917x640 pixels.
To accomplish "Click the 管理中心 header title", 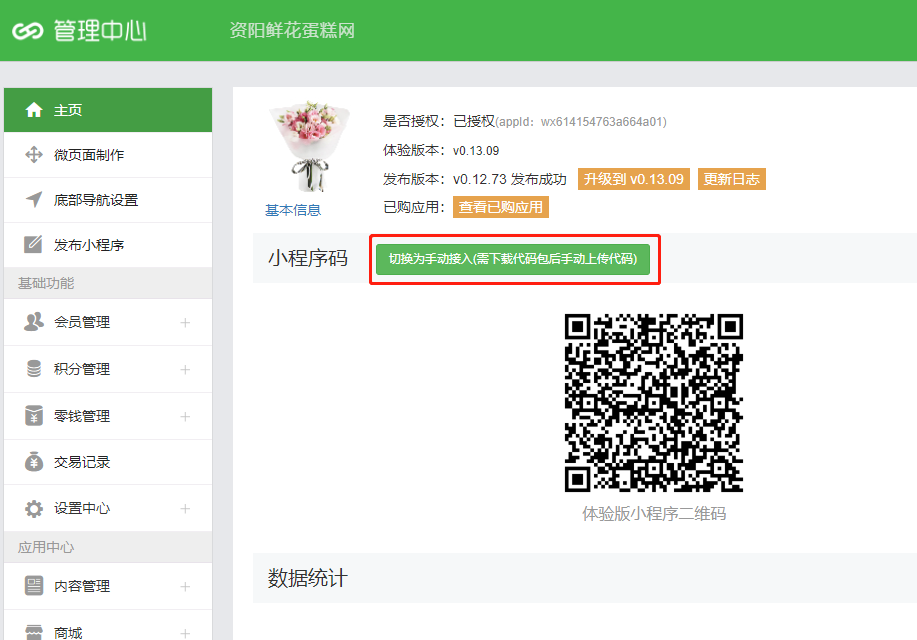I will [x=100, y=30].
